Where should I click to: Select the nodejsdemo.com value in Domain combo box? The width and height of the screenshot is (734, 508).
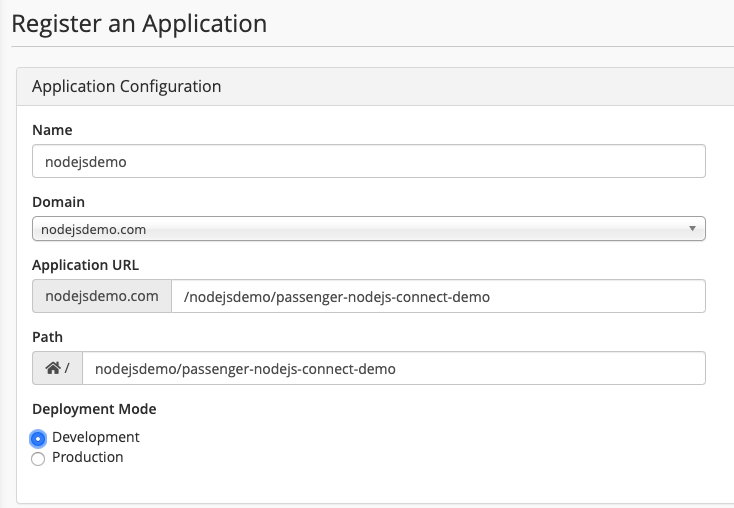coord(94,229)
